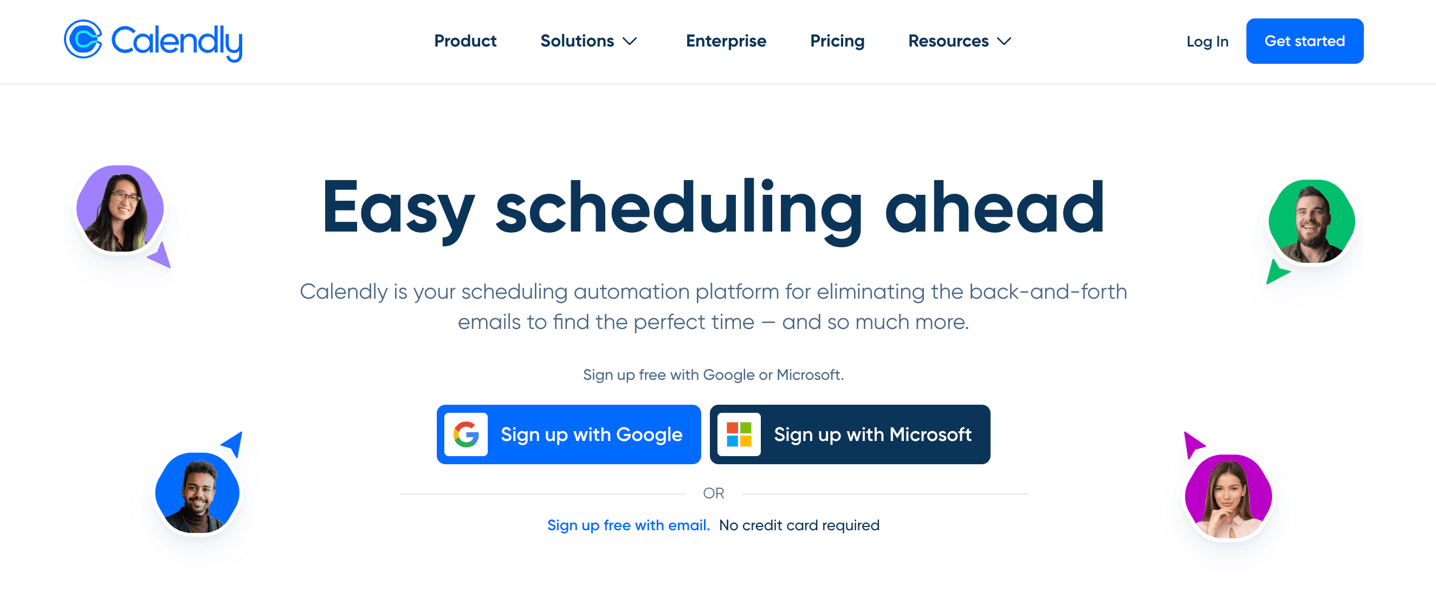Click the blue arrow pointer icon
1436x593 pixels.
233,443
